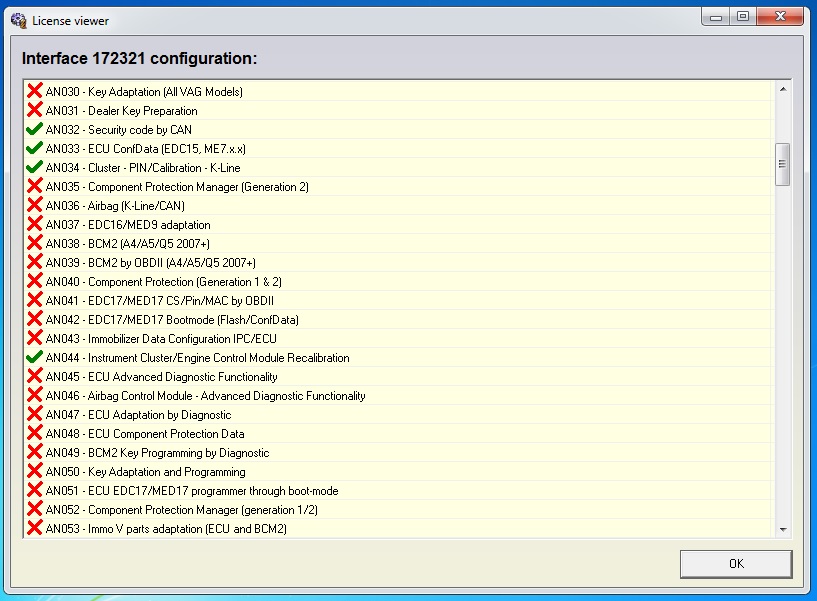Click the red X beside AN035 Component Protection

[34, 187]
